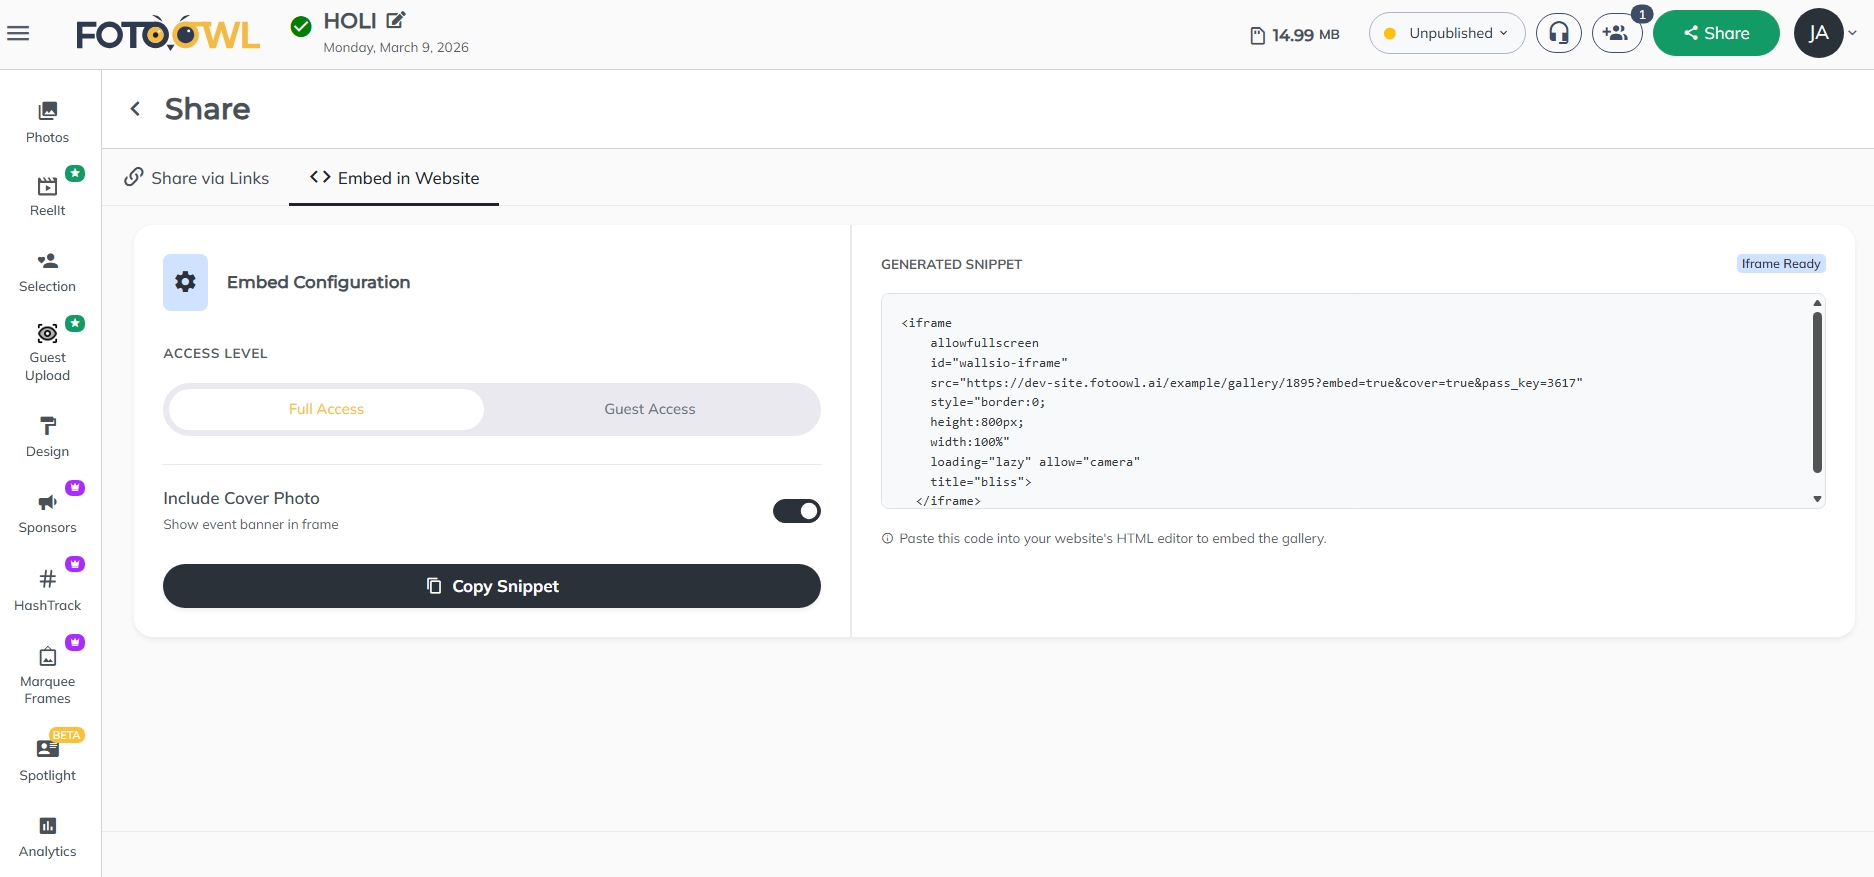Click the green Share button
The height and width of the screenshot is (877, 1874).
1716,33
